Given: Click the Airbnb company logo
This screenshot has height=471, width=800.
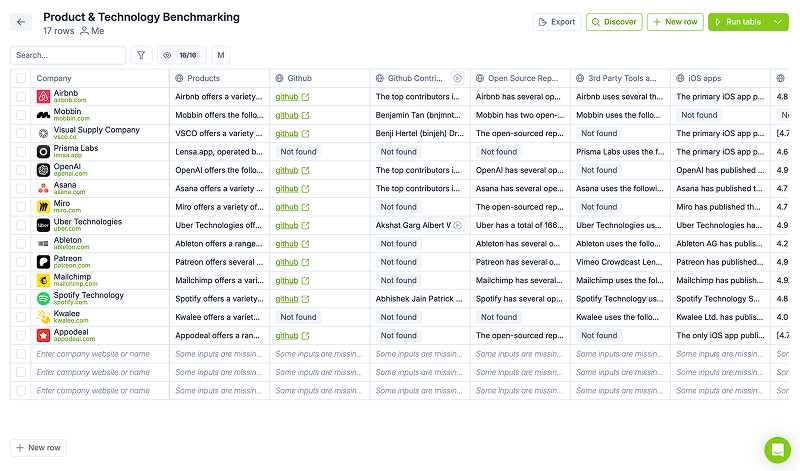Looking at the screenshot, I should click(x=43, y=96).
